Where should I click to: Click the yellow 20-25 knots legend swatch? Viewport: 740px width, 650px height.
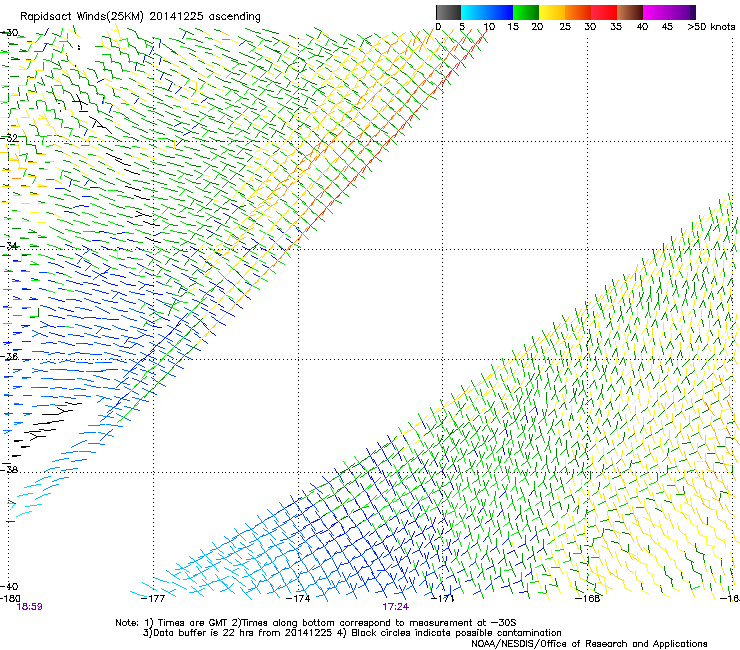point(552,12)
